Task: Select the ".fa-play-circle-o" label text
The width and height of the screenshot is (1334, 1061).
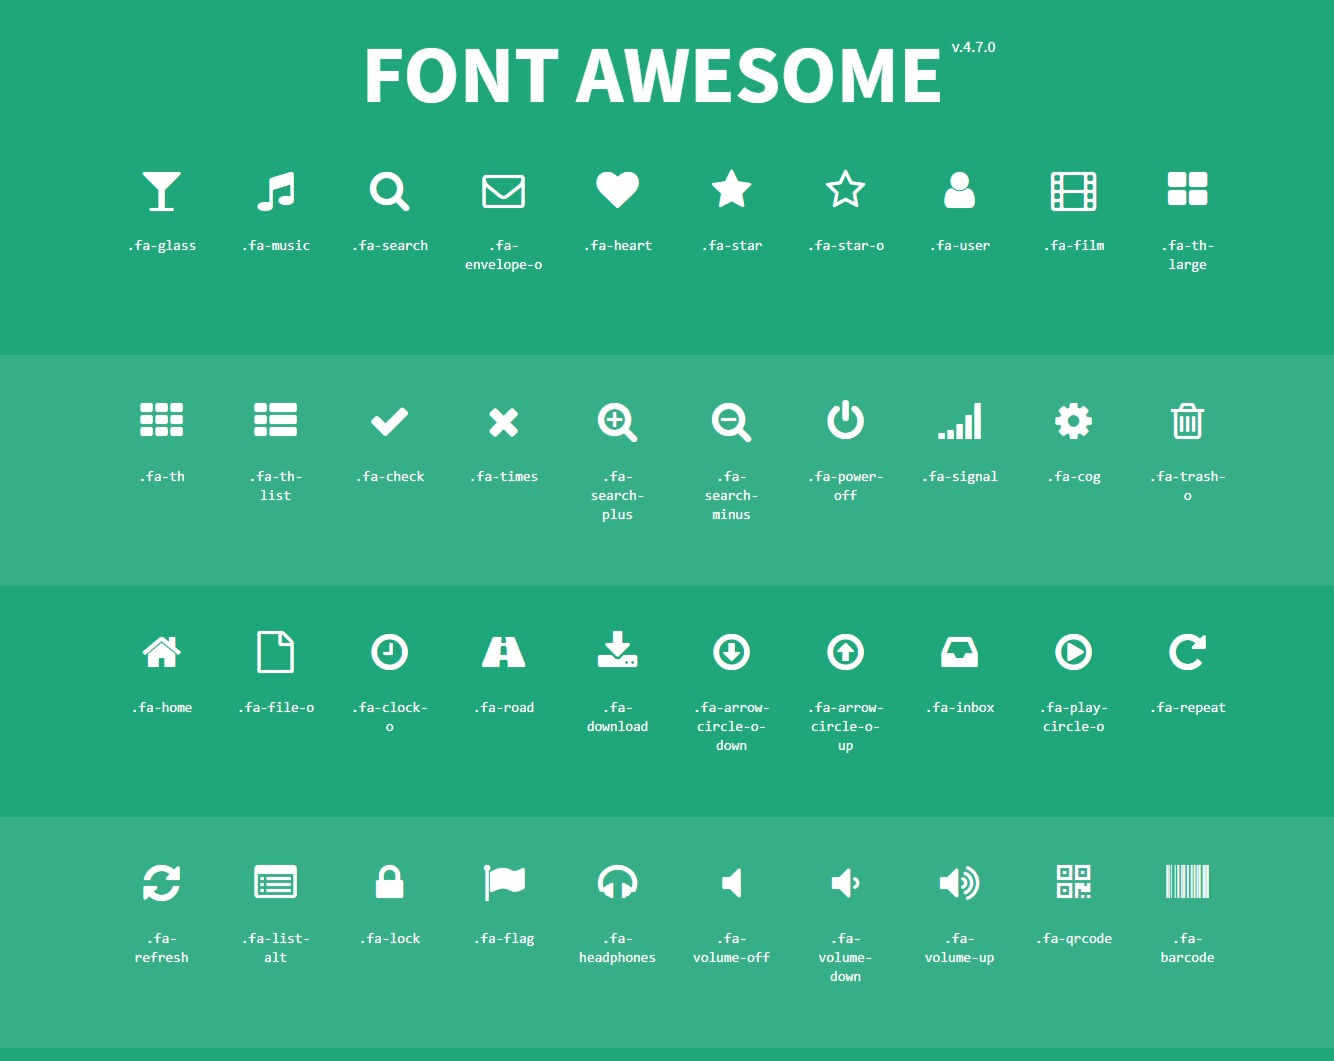Action: pyautogui.click(x=1074, y=717)
